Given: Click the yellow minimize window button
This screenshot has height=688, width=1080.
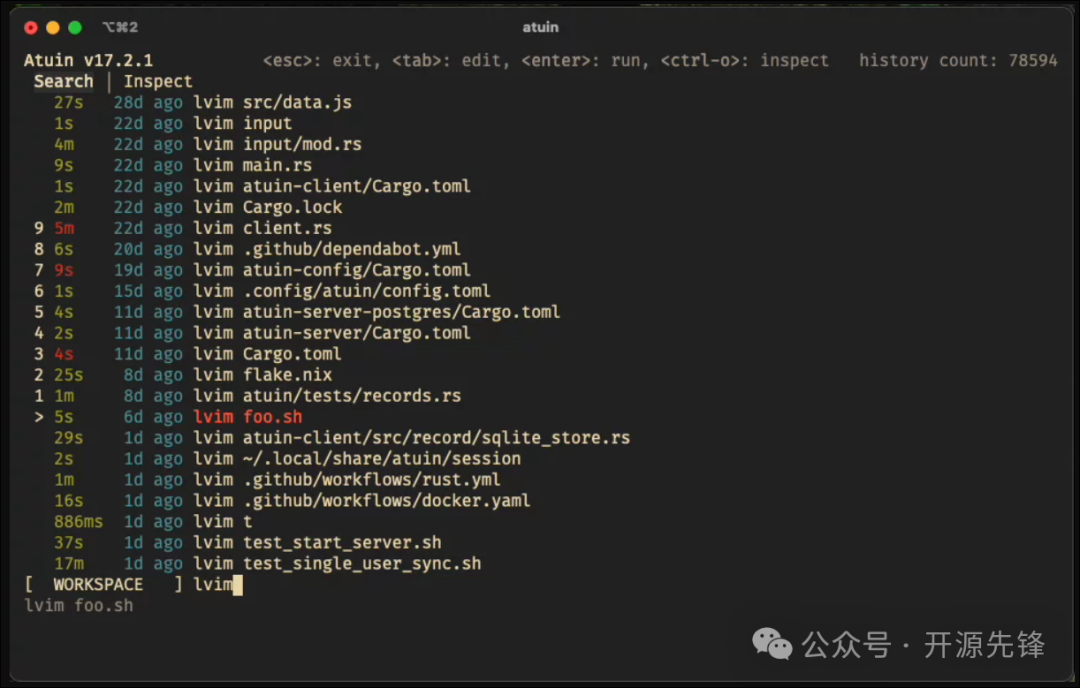Looking at the screenshot, I should [53, 28].
